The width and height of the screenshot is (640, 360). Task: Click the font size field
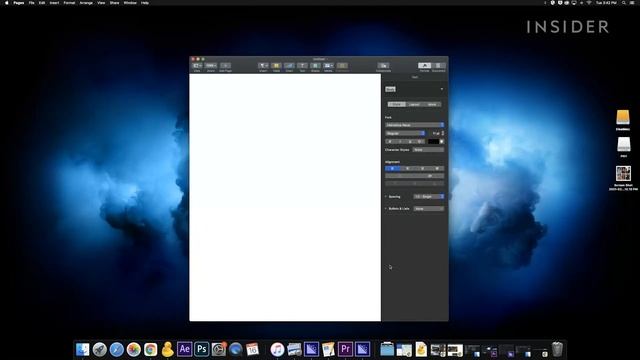coord(436,133)
